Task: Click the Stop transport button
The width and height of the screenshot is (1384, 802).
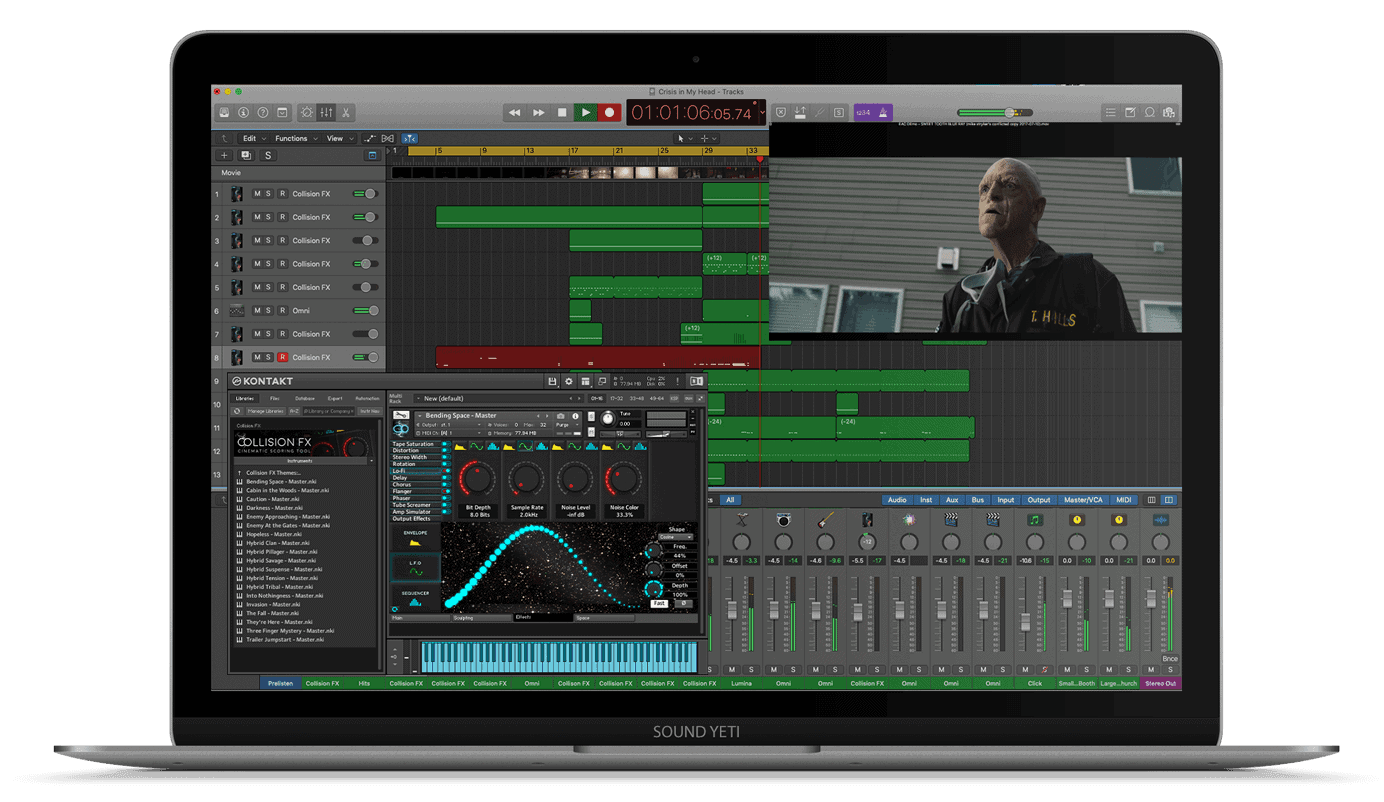Action: (x=562, y=113)
